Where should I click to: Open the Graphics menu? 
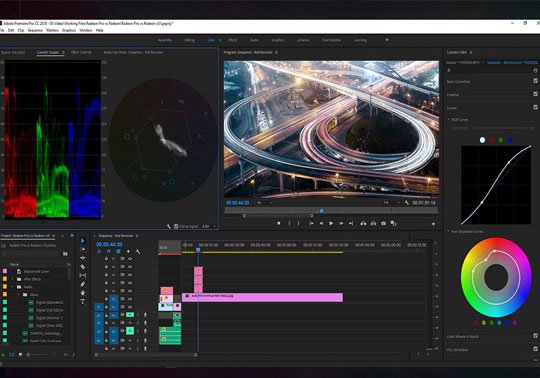(x=69, y=30)
